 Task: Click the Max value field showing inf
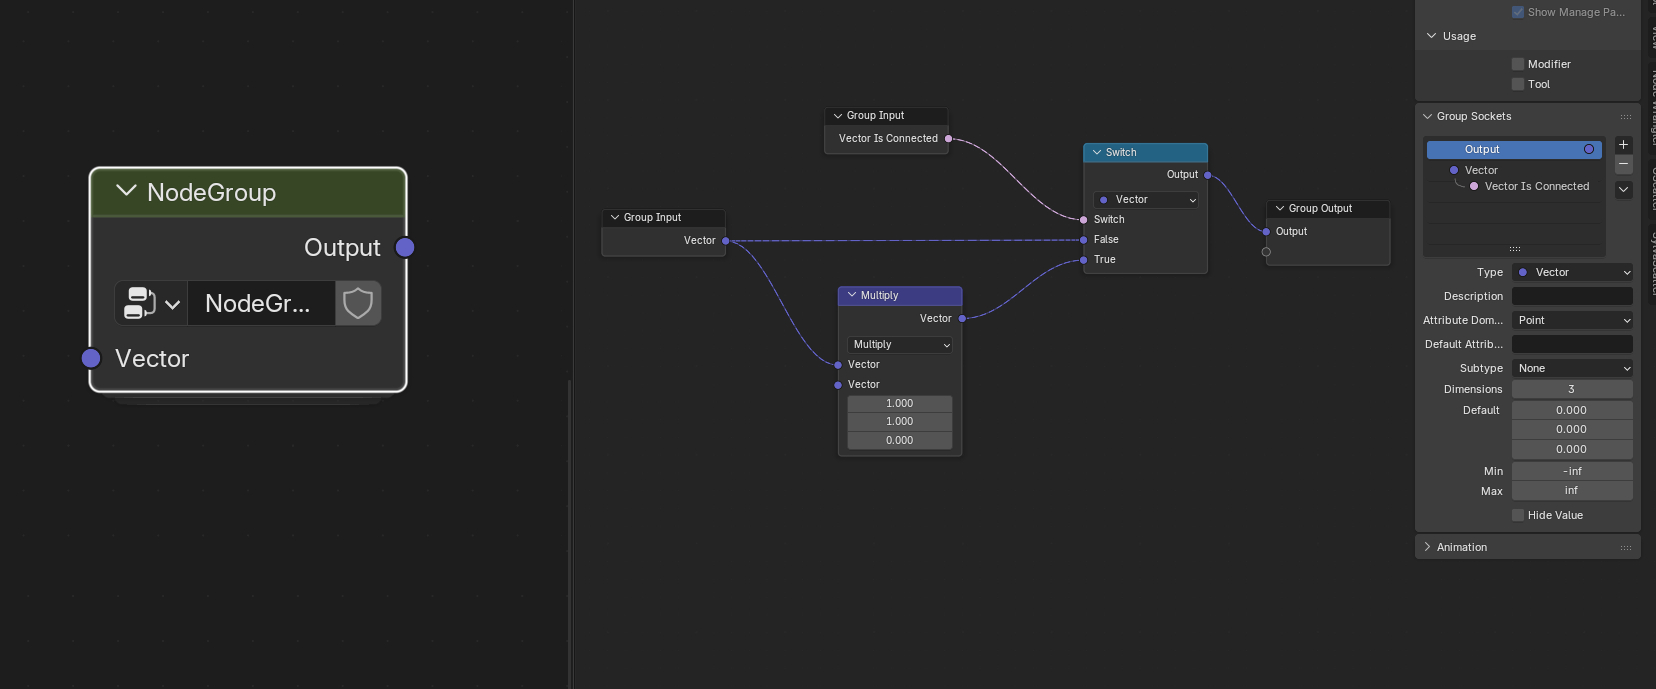(1572, 491)
